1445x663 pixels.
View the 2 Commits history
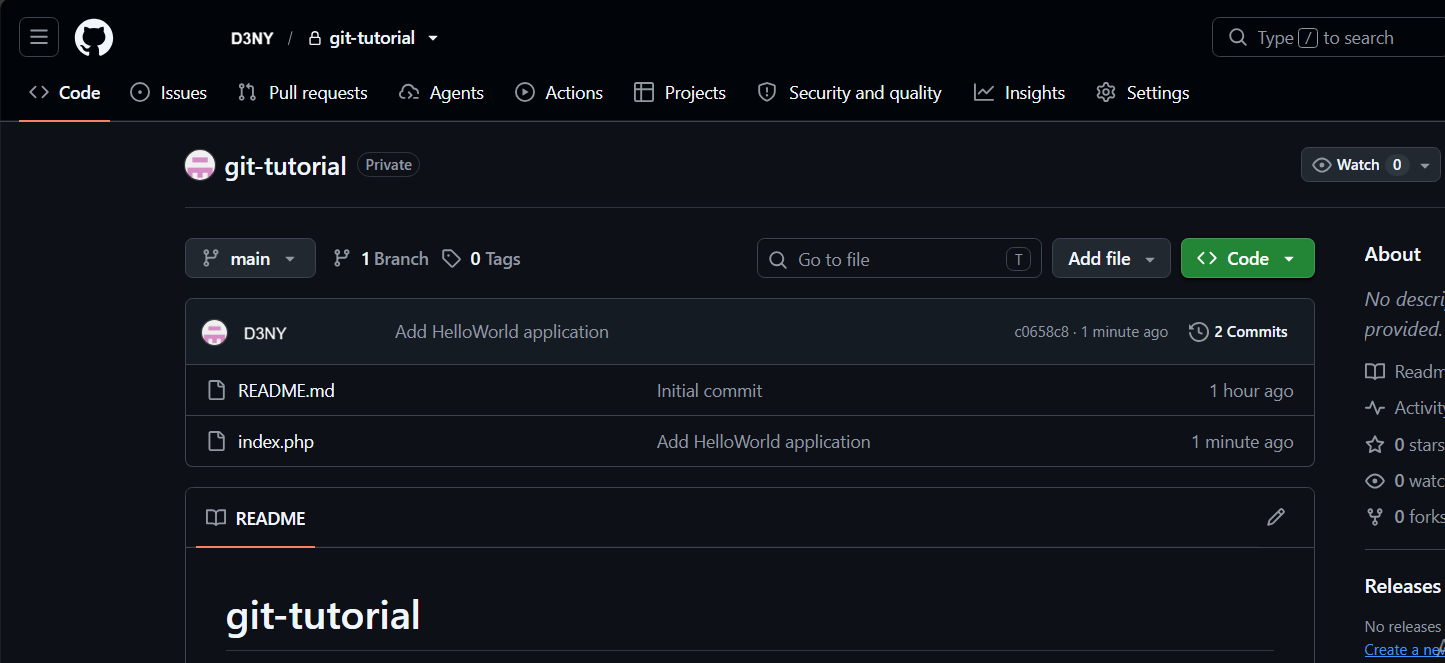[x=1238, y=332]
